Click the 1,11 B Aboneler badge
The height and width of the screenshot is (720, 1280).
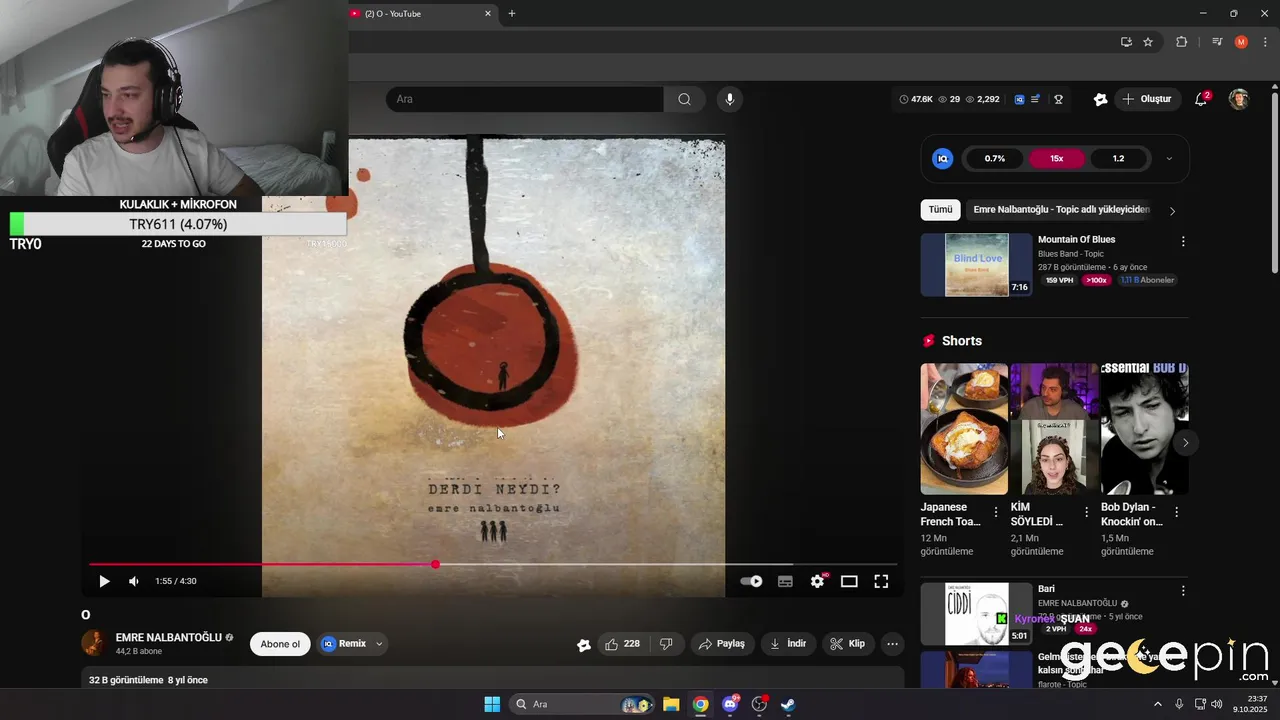1147,280
